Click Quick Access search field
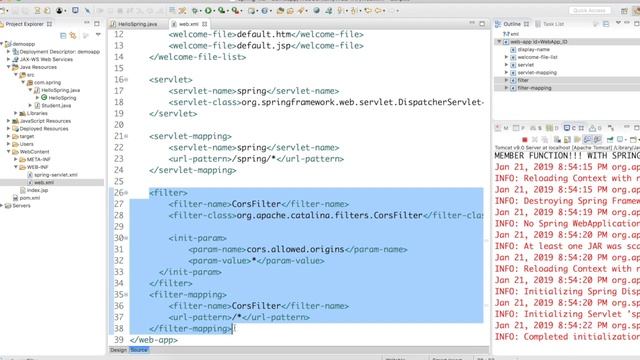This screenshot has height=360, width=640. (589, 11)
